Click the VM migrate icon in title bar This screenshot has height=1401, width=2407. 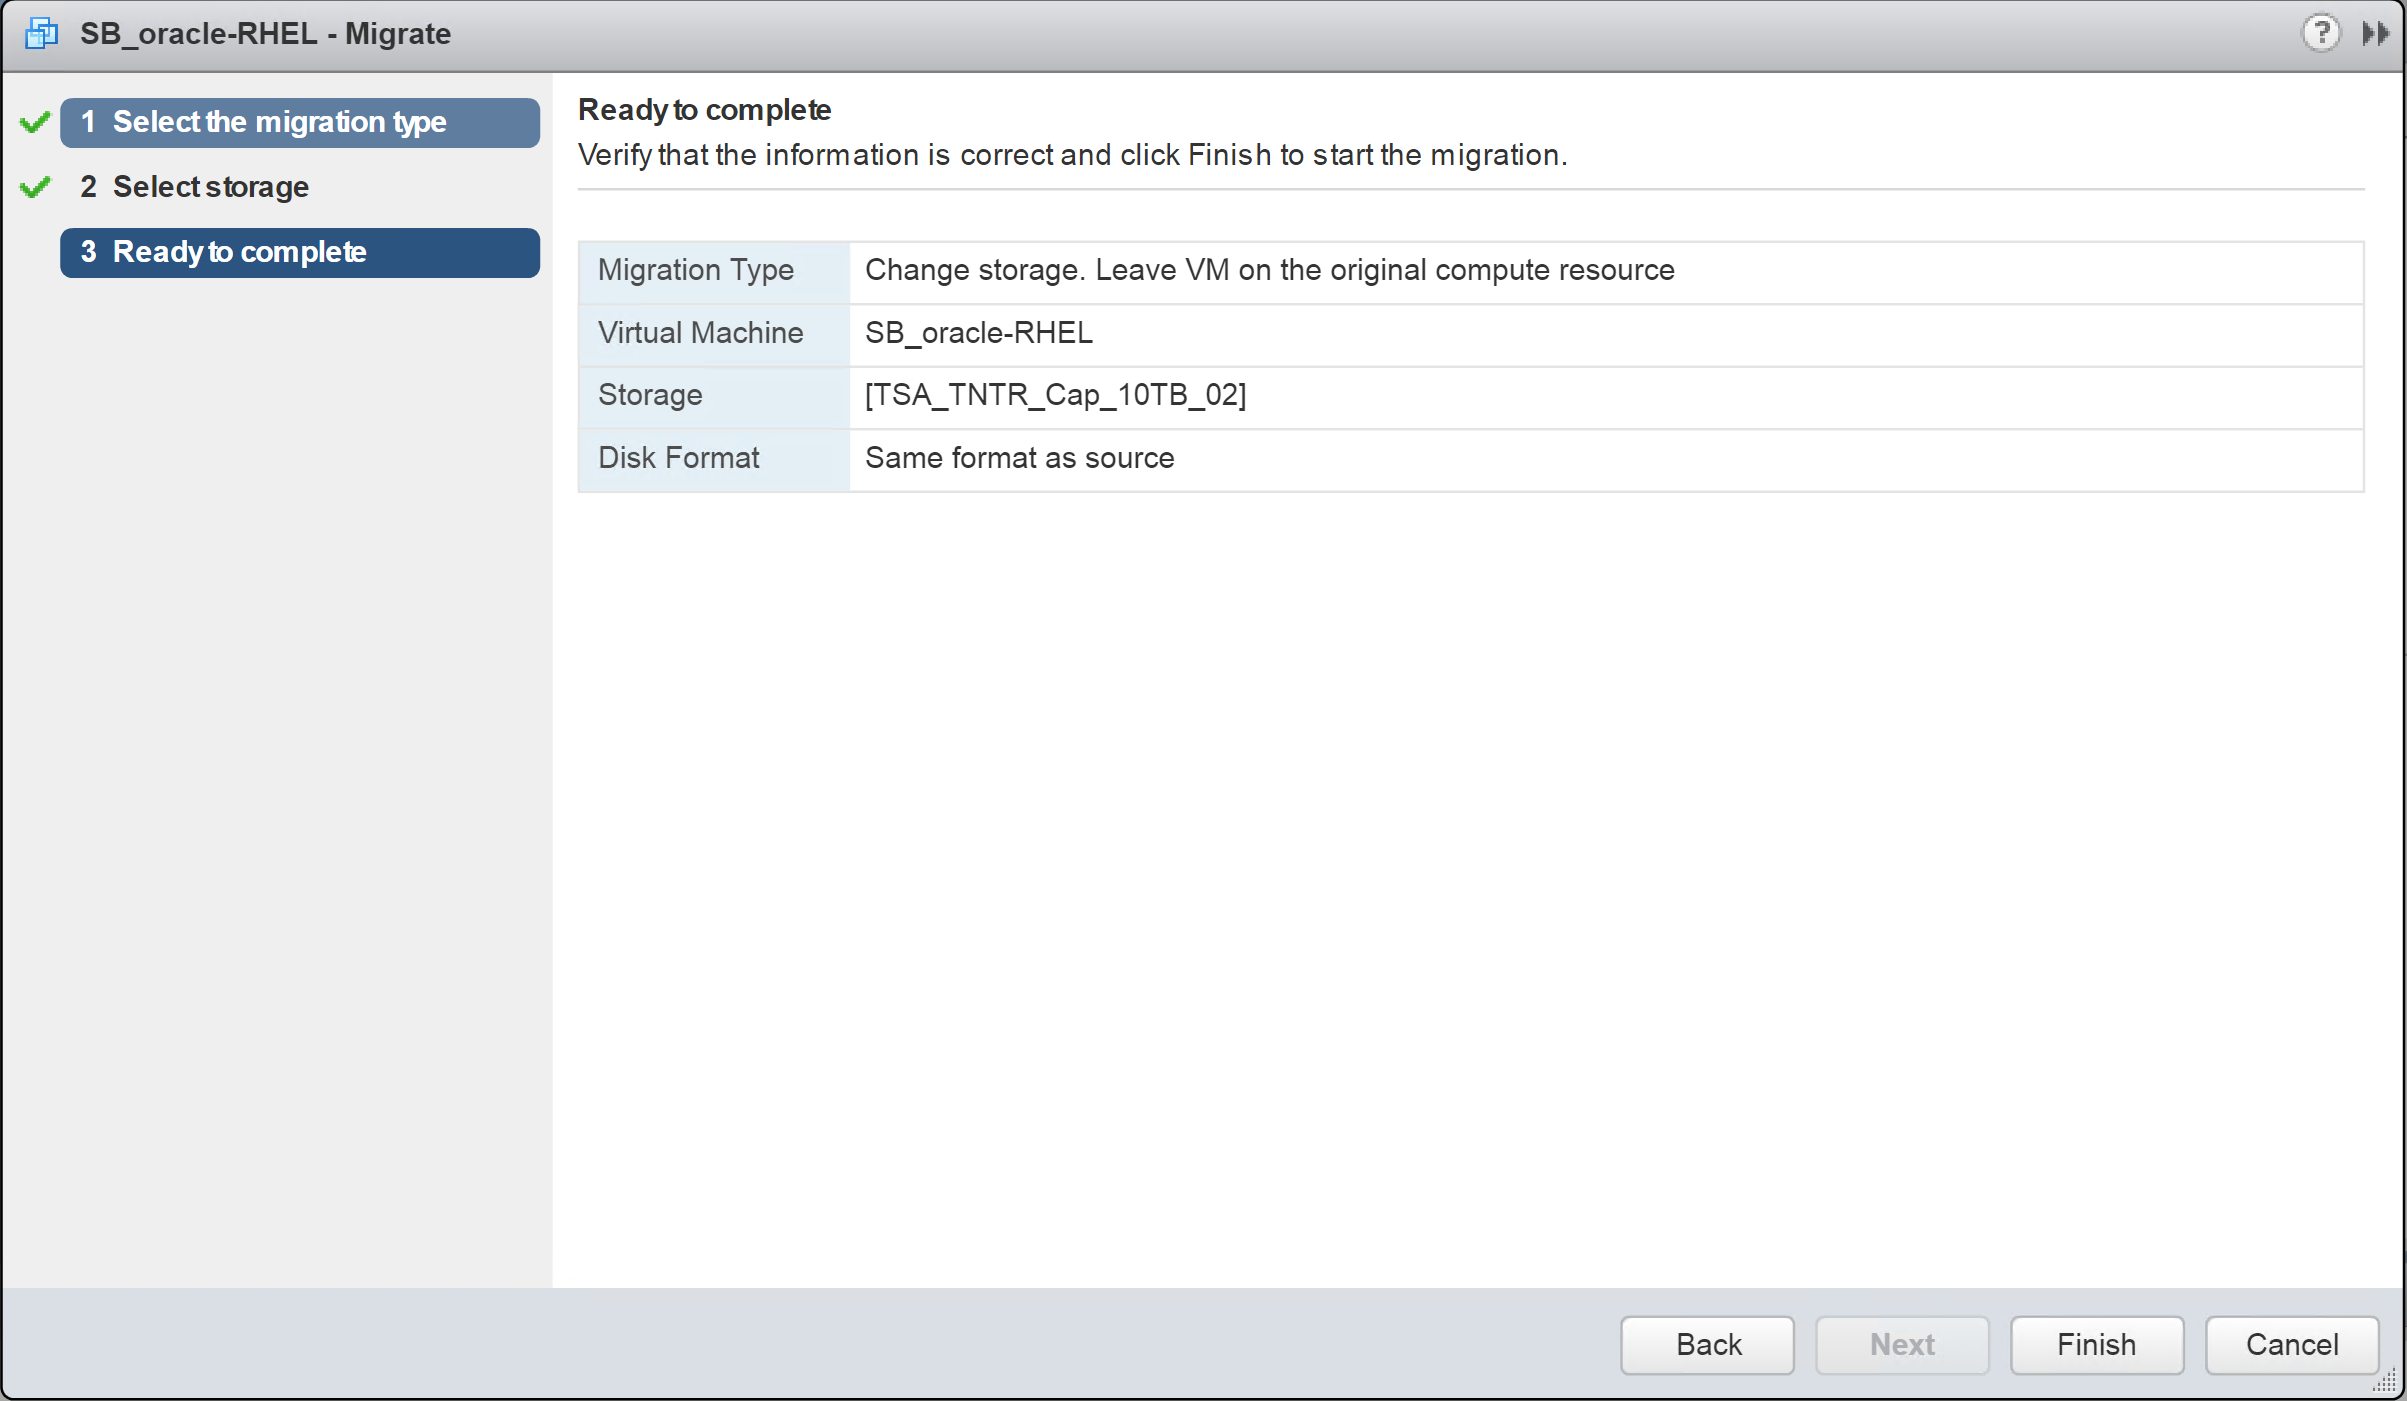click(41, 34)
